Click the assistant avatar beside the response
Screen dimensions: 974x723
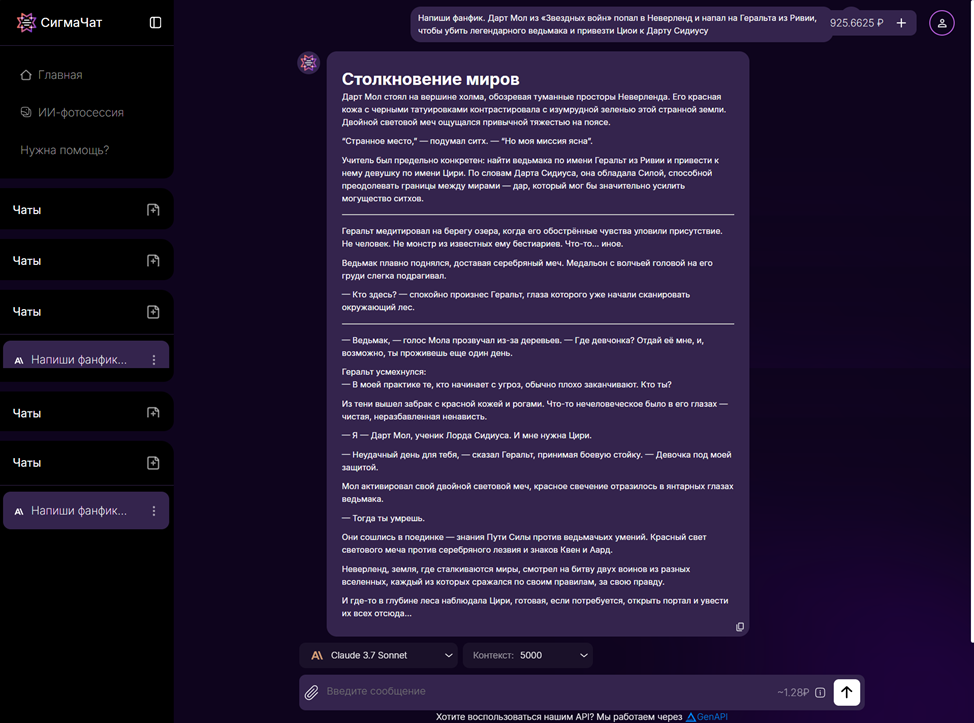(x=308, y=62)
